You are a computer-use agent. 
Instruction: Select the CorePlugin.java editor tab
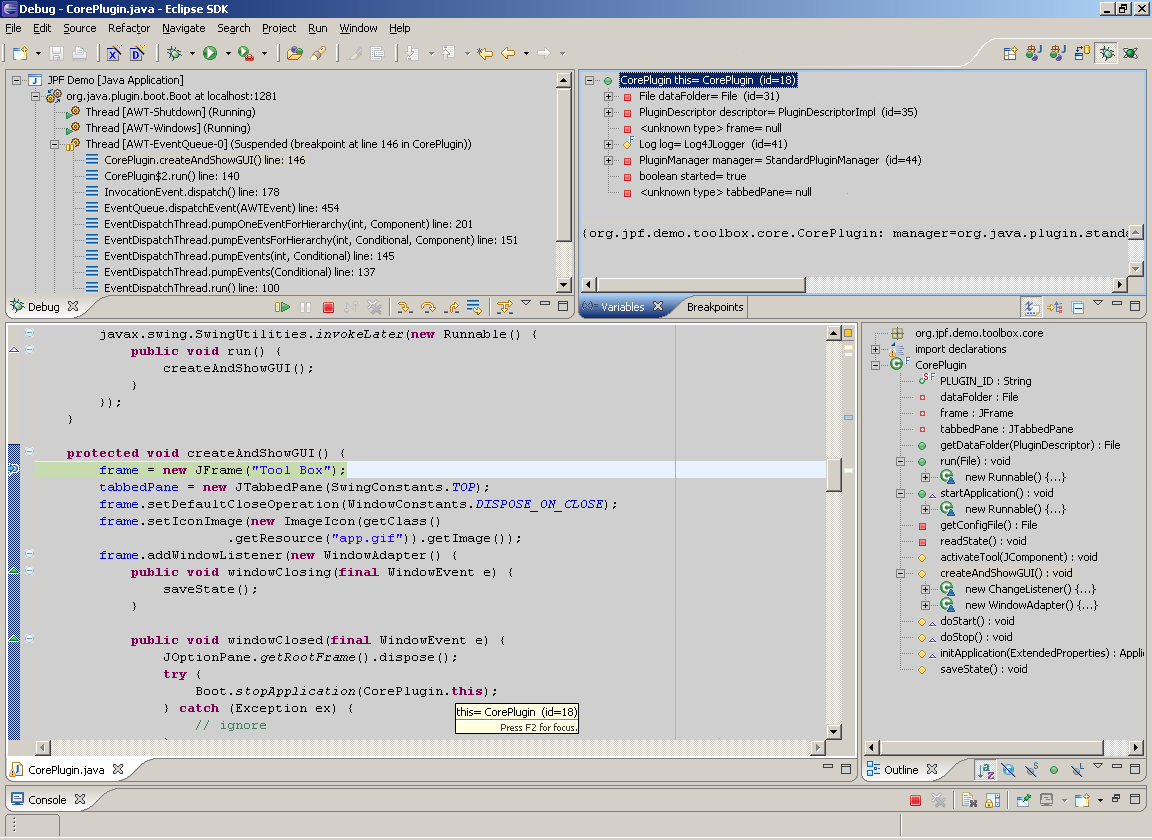(66, 769)
